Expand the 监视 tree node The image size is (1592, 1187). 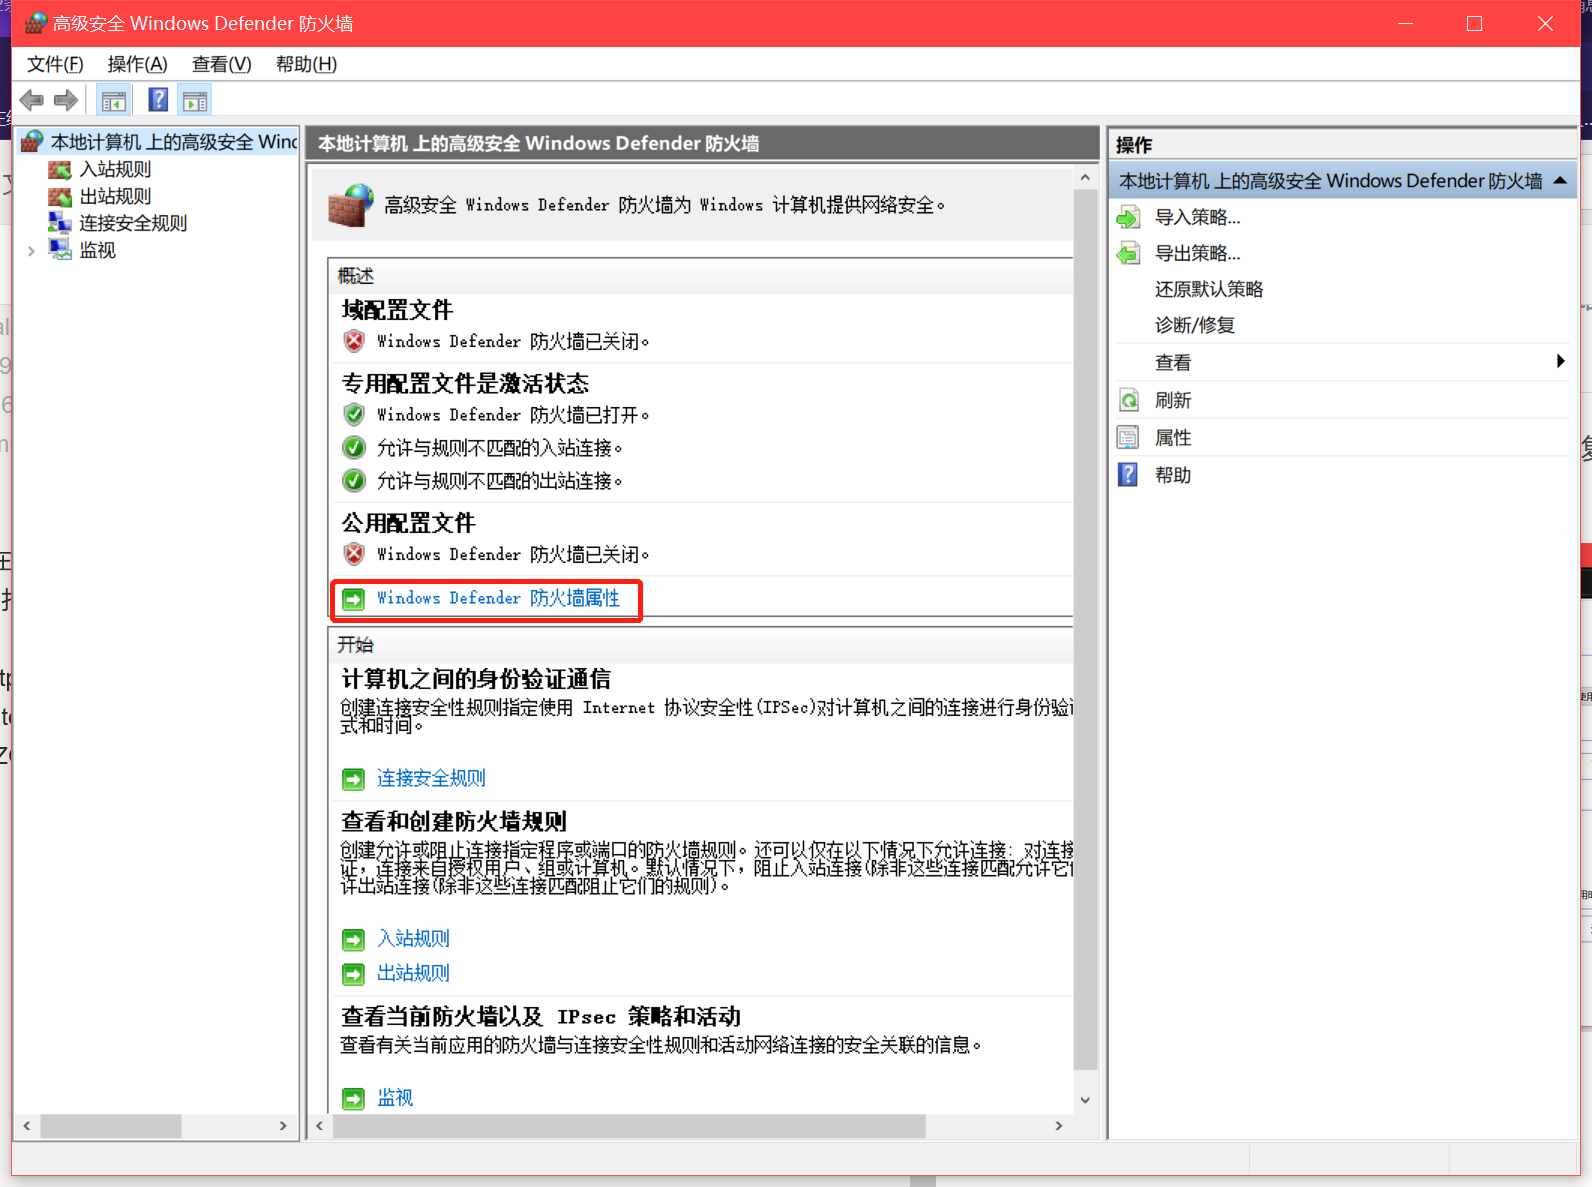[x=31, y=251]
